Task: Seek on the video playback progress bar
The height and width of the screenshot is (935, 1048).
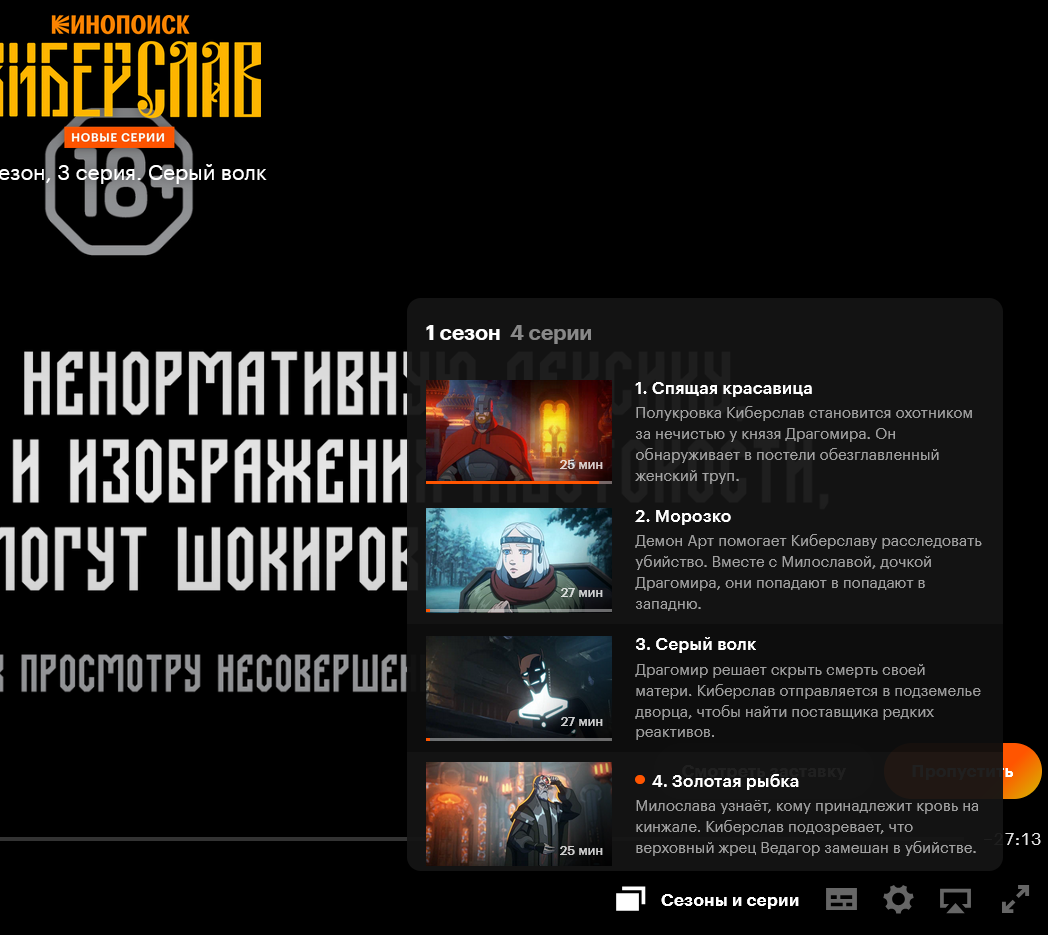Action: [x=203, y=839]
